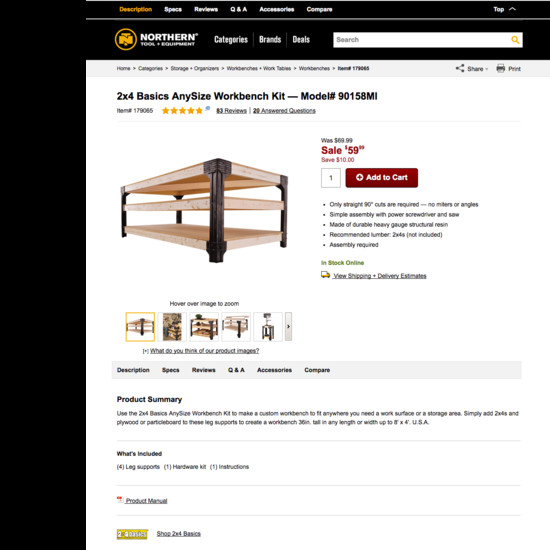Click the Add to Cart button

tap(382, 178)
